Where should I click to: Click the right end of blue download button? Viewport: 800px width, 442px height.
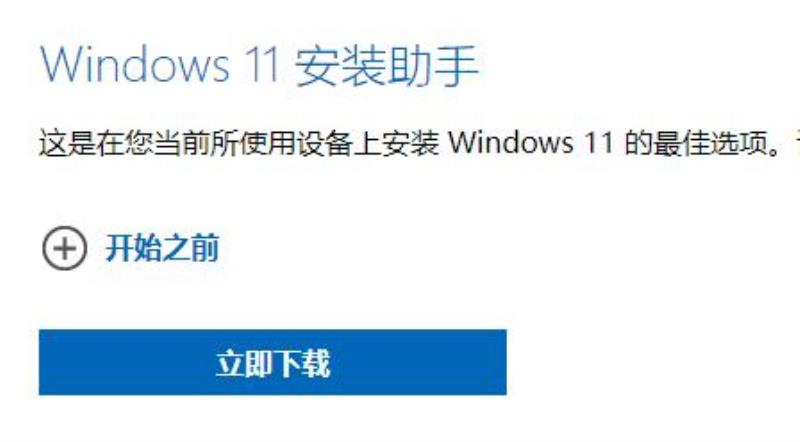pos(499,362)
